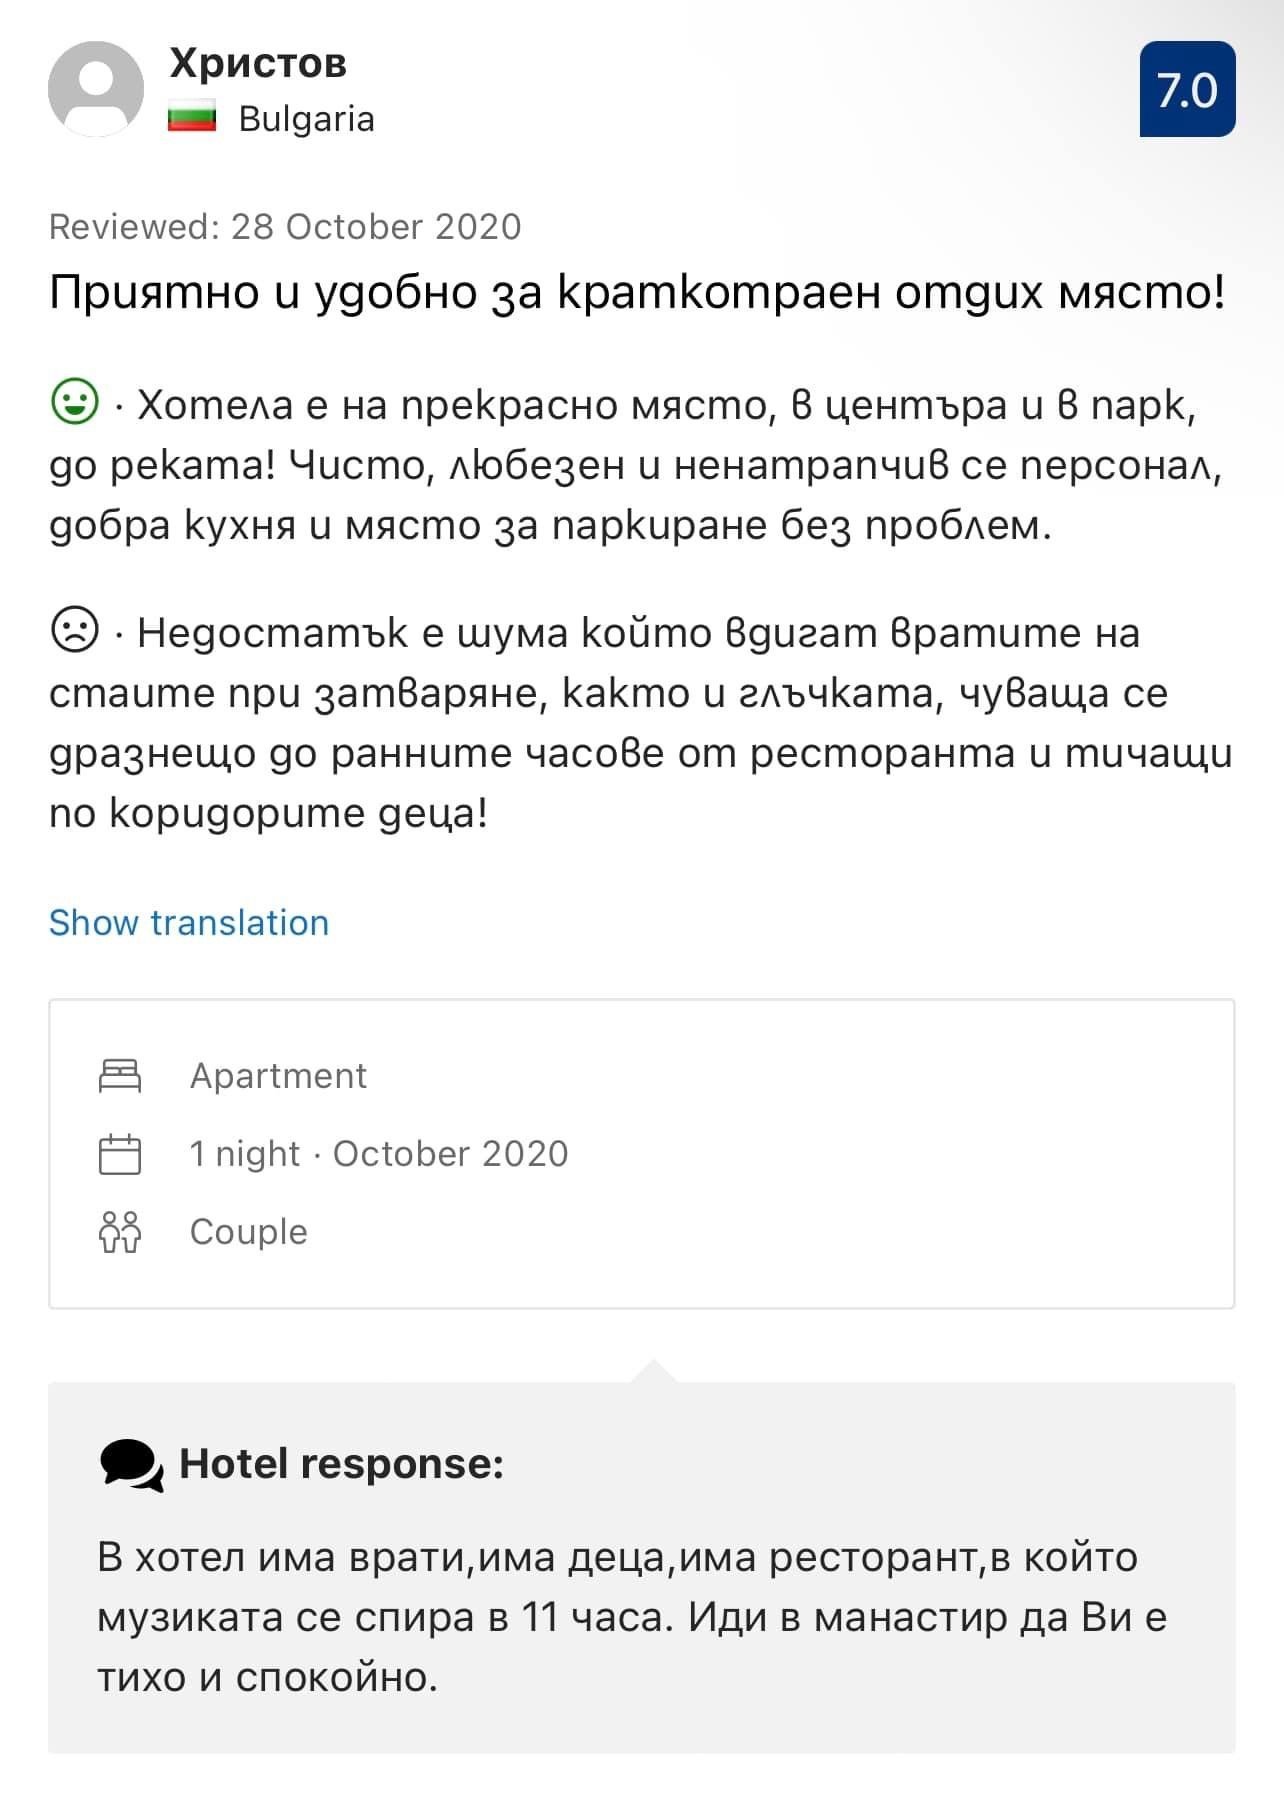Image resolution: width=1284 pixels, height=1799 pixels.
Task: Click the hotel's reply text paragraph
Action: (631, 1617)
